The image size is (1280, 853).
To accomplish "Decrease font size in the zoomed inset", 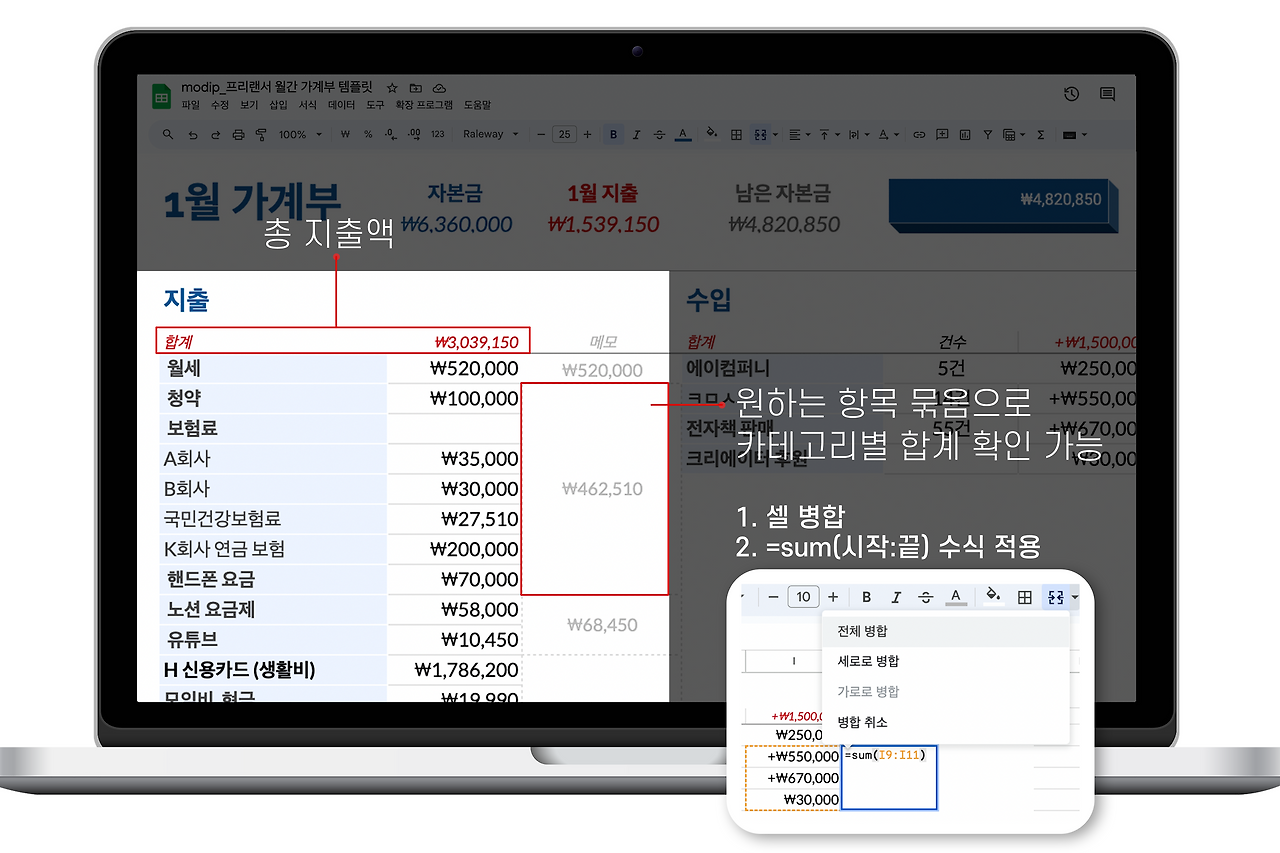I will (773, 597).
